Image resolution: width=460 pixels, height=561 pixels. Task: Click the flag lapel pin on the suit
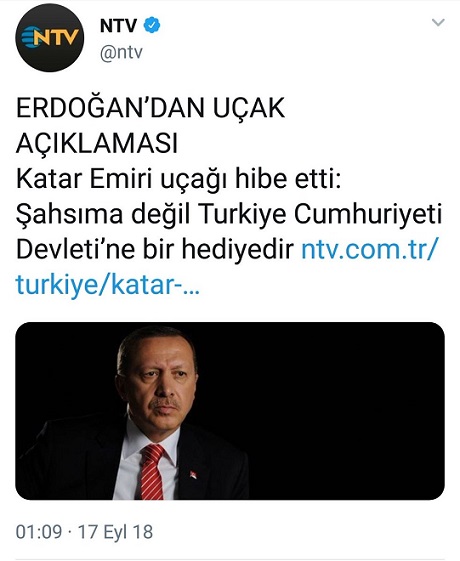pos(193,475)
